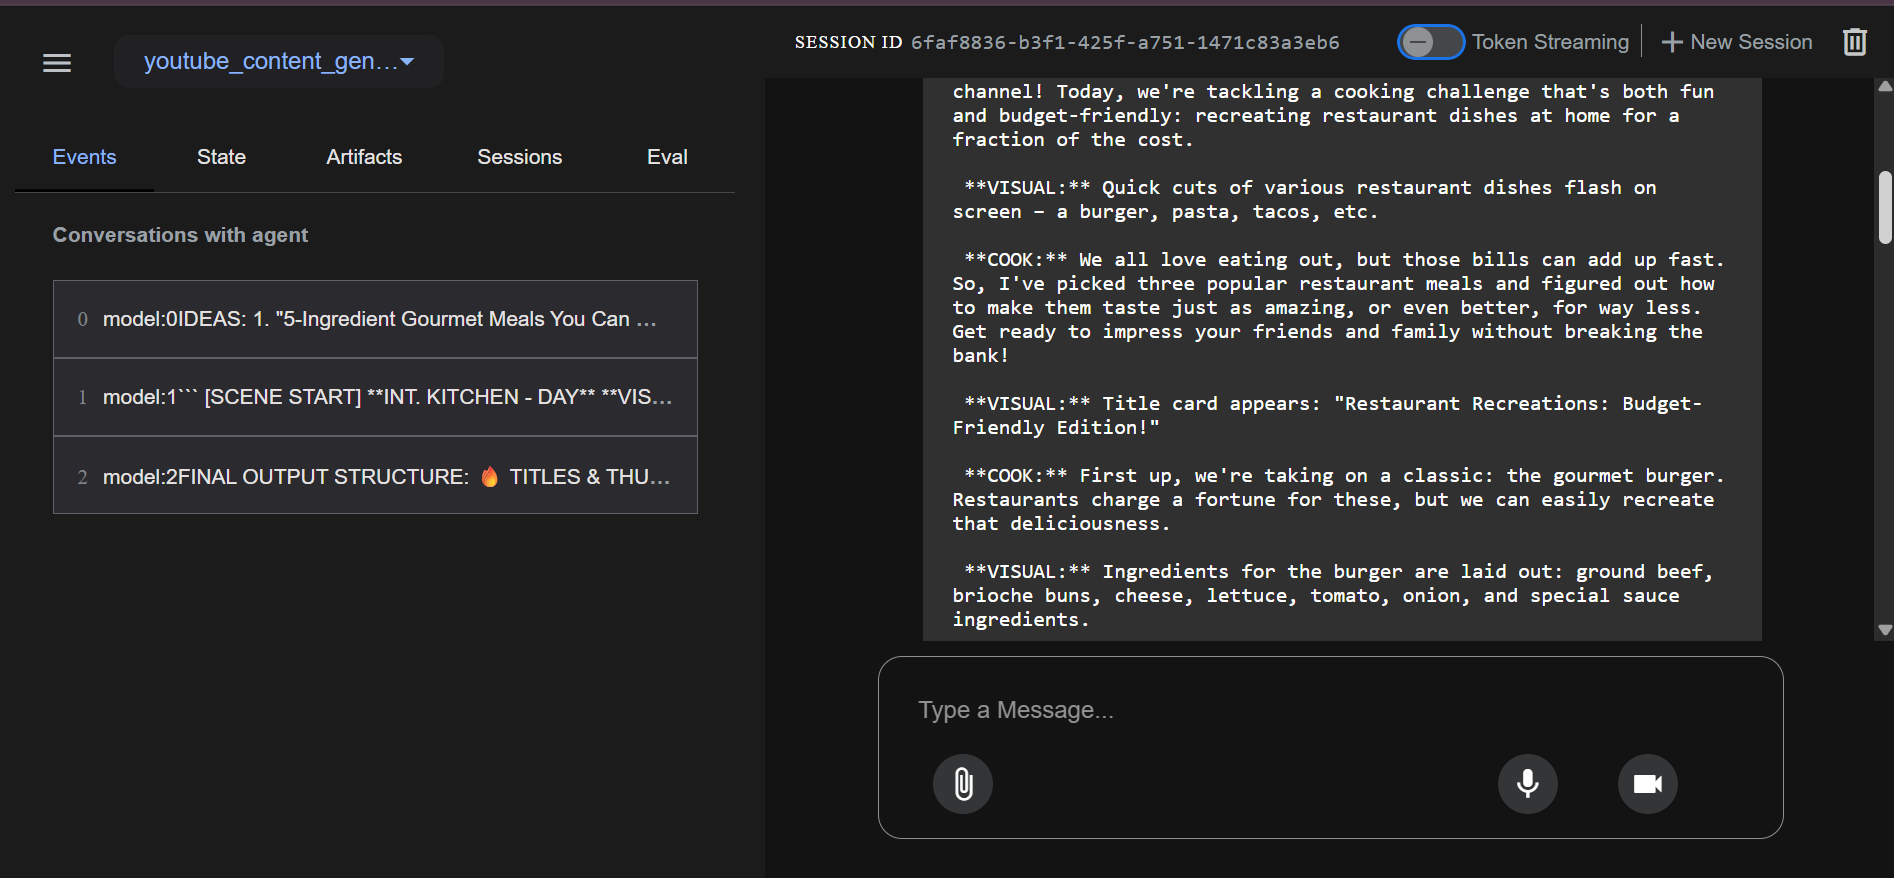Image resolution: width=1894 pixels, height=878 pixels.
Task: Attach a file with paperclip icon
Action: [x=963, y=784]
